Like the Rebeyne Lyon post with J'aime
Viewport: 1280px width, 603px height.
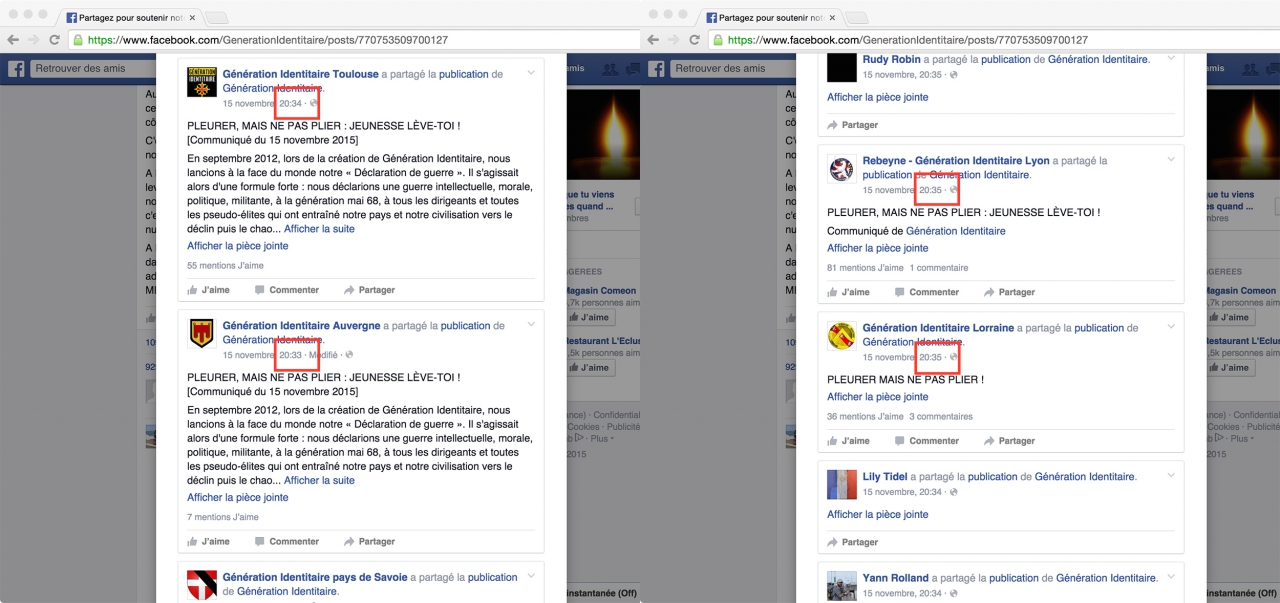click(848, 292)
